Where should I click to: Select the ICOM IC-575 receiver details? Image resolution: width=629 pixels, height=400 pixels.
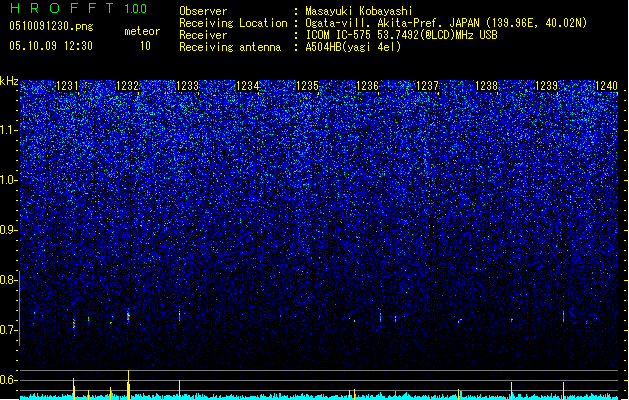[x=401, y=35]
